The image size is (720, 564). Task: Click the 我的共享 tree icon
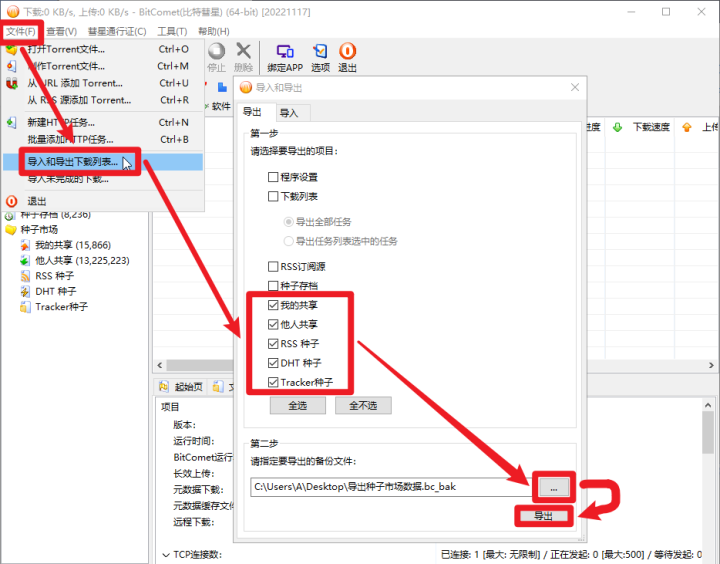point(25,245)
